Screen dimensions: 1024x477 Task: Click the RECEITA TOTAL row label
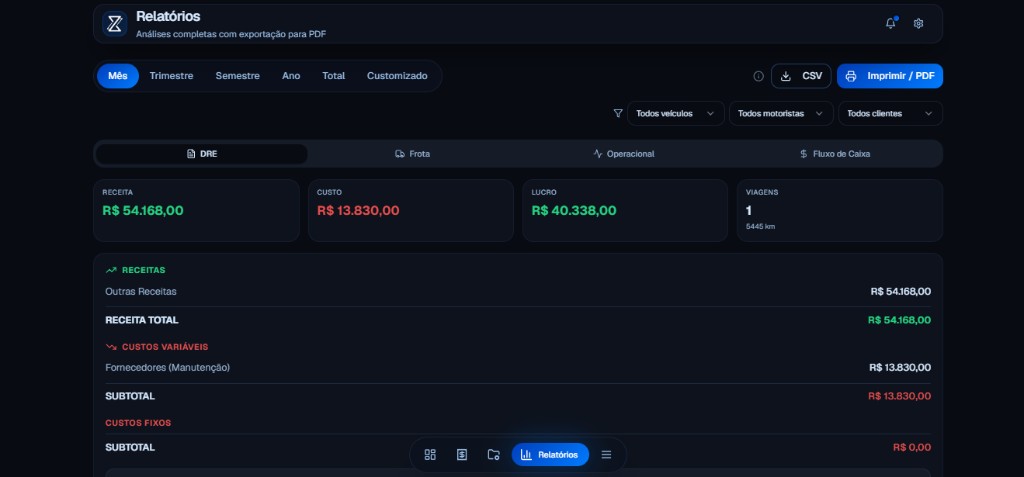[x=142, y=320]
